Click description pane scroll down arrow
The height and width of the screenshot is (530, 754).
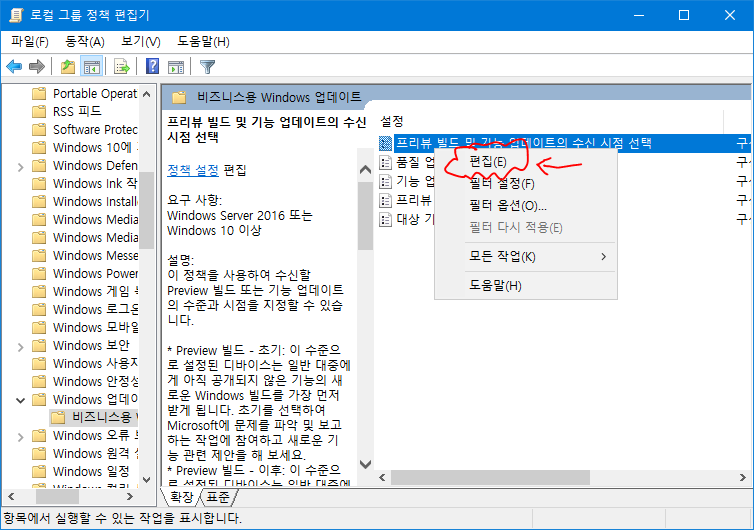tap(365, 464)
